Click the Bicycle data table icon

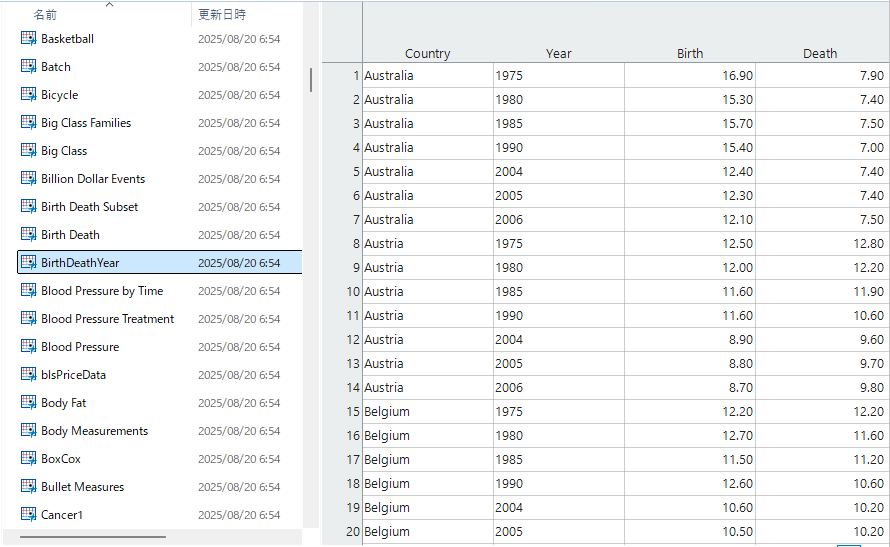click(28, 94)
